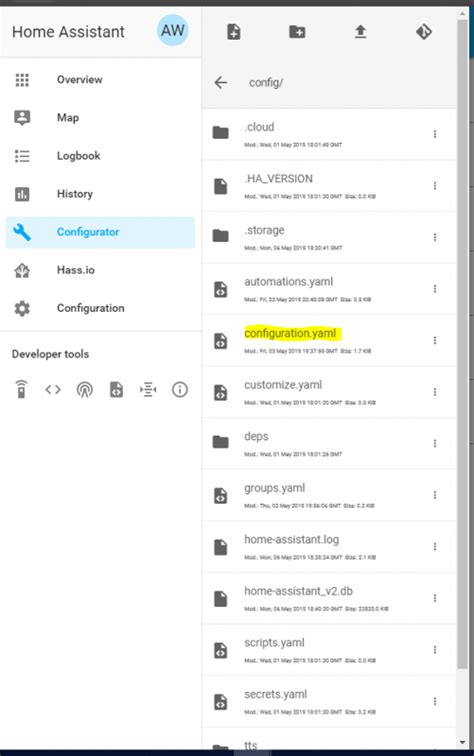Click the file icon beside home-assistant.log
This screenshot has height=756, width=474.
(221, 547)
